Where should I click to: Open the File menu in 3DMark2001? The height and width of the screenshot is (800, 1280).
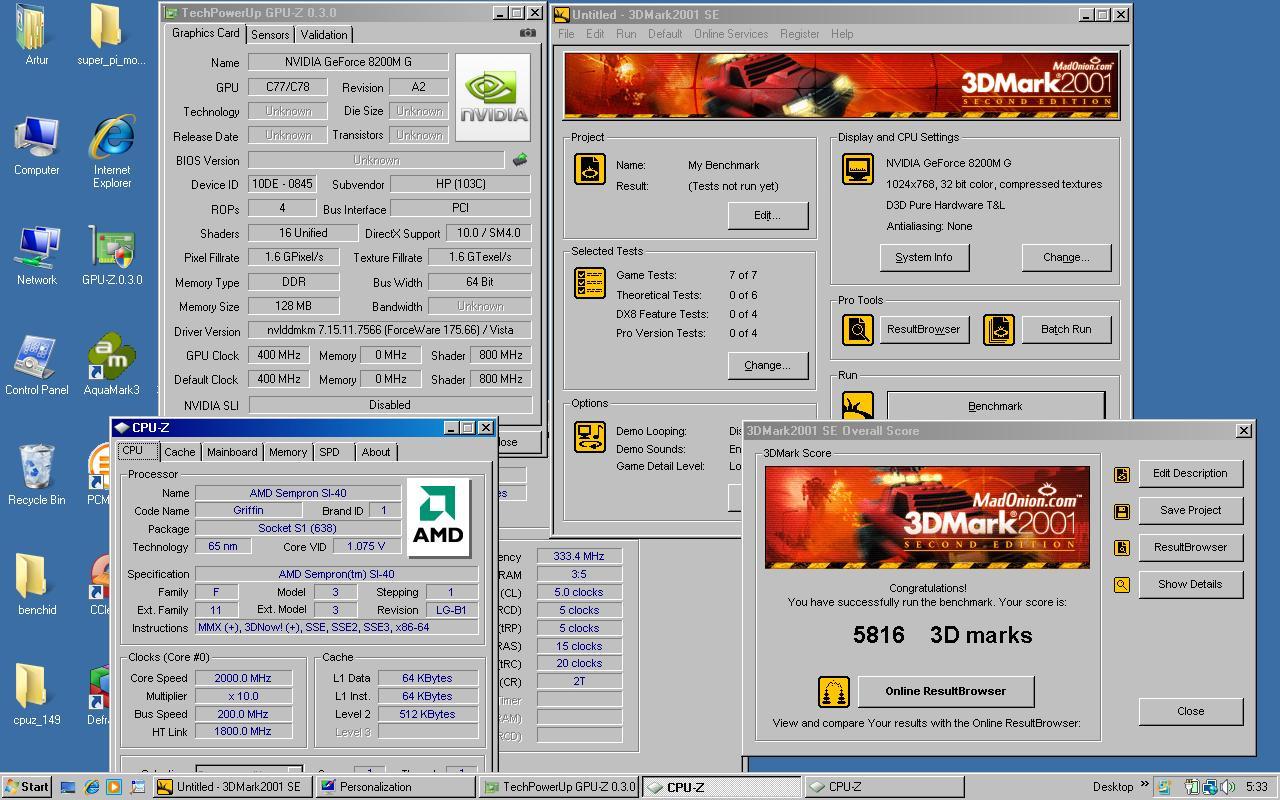(566, 34)
